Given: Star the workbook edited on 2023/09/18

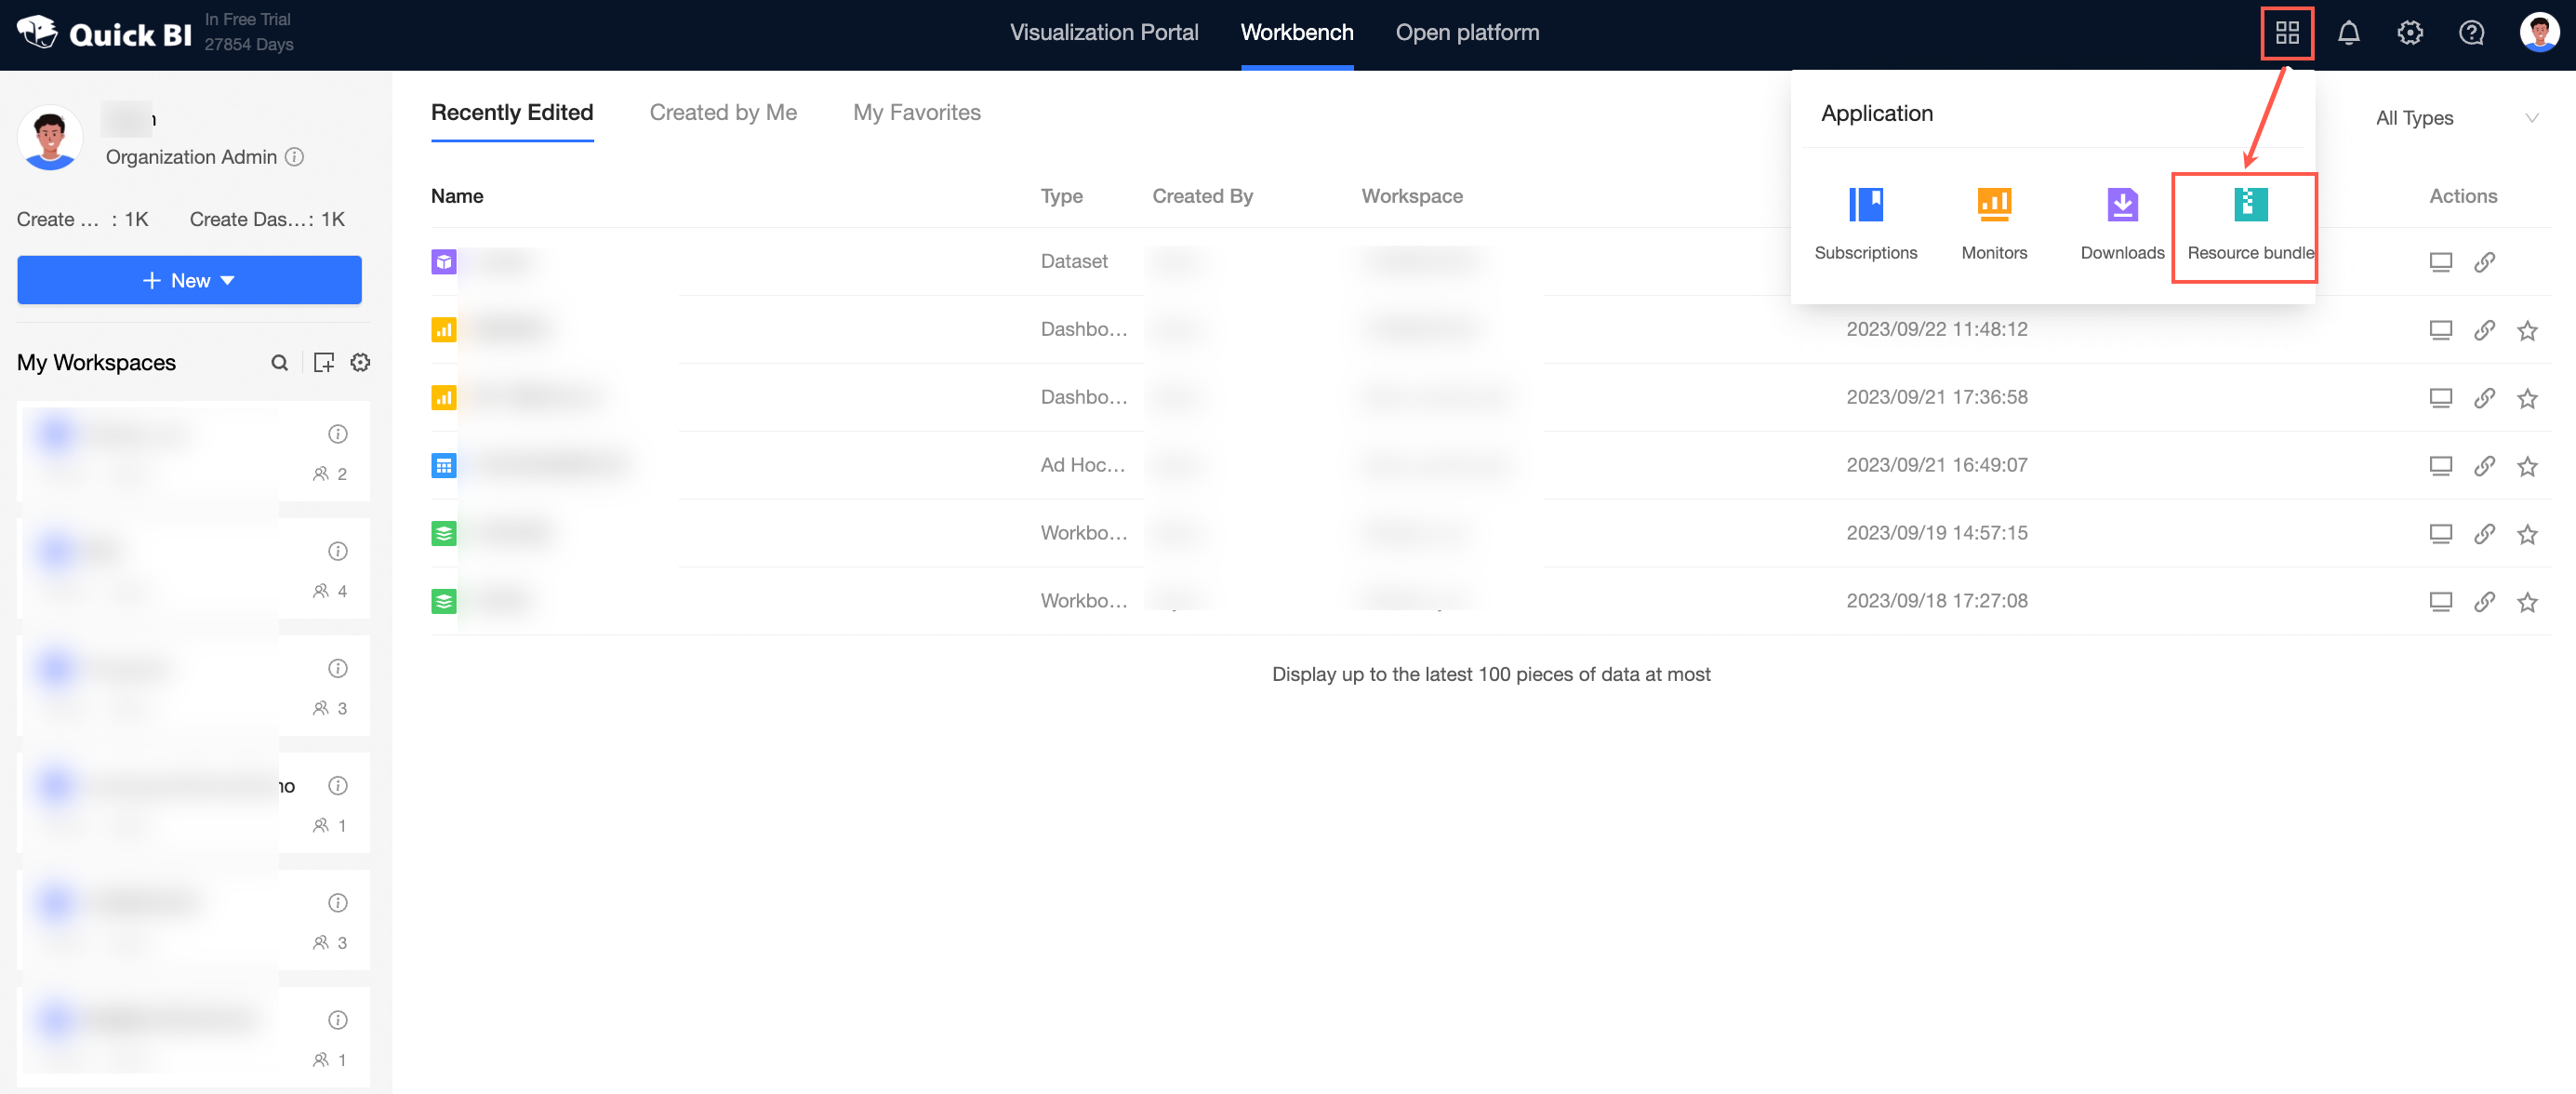Looking at the screenshot, I should click(x=2528, y=602).
